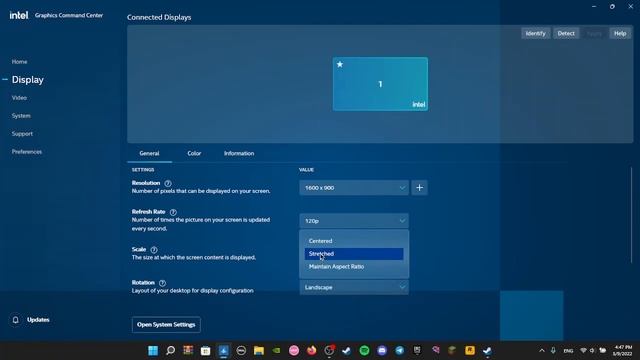Click the Identify button

click(536, 33)
